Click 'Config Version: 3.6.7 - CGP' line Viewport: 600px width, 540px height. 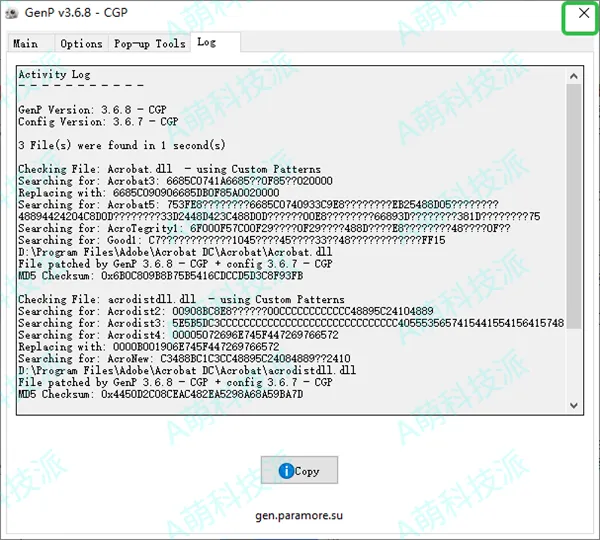click(x=98, y=122)
